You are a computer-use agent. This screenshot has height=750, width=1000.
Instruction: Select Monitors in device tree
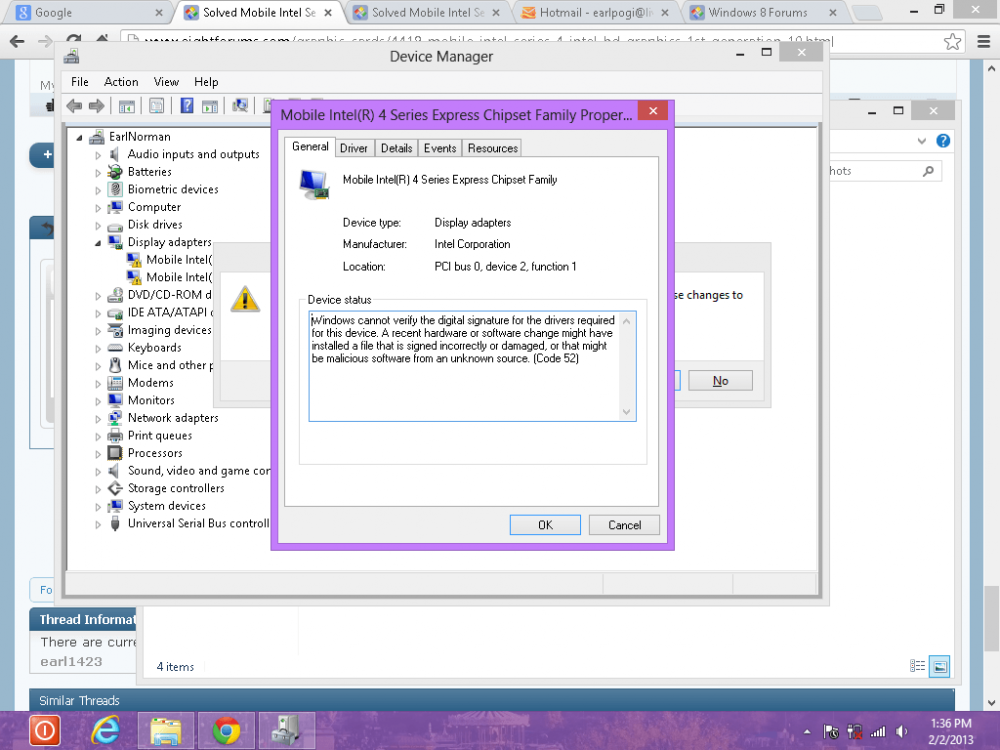[151, 401]
